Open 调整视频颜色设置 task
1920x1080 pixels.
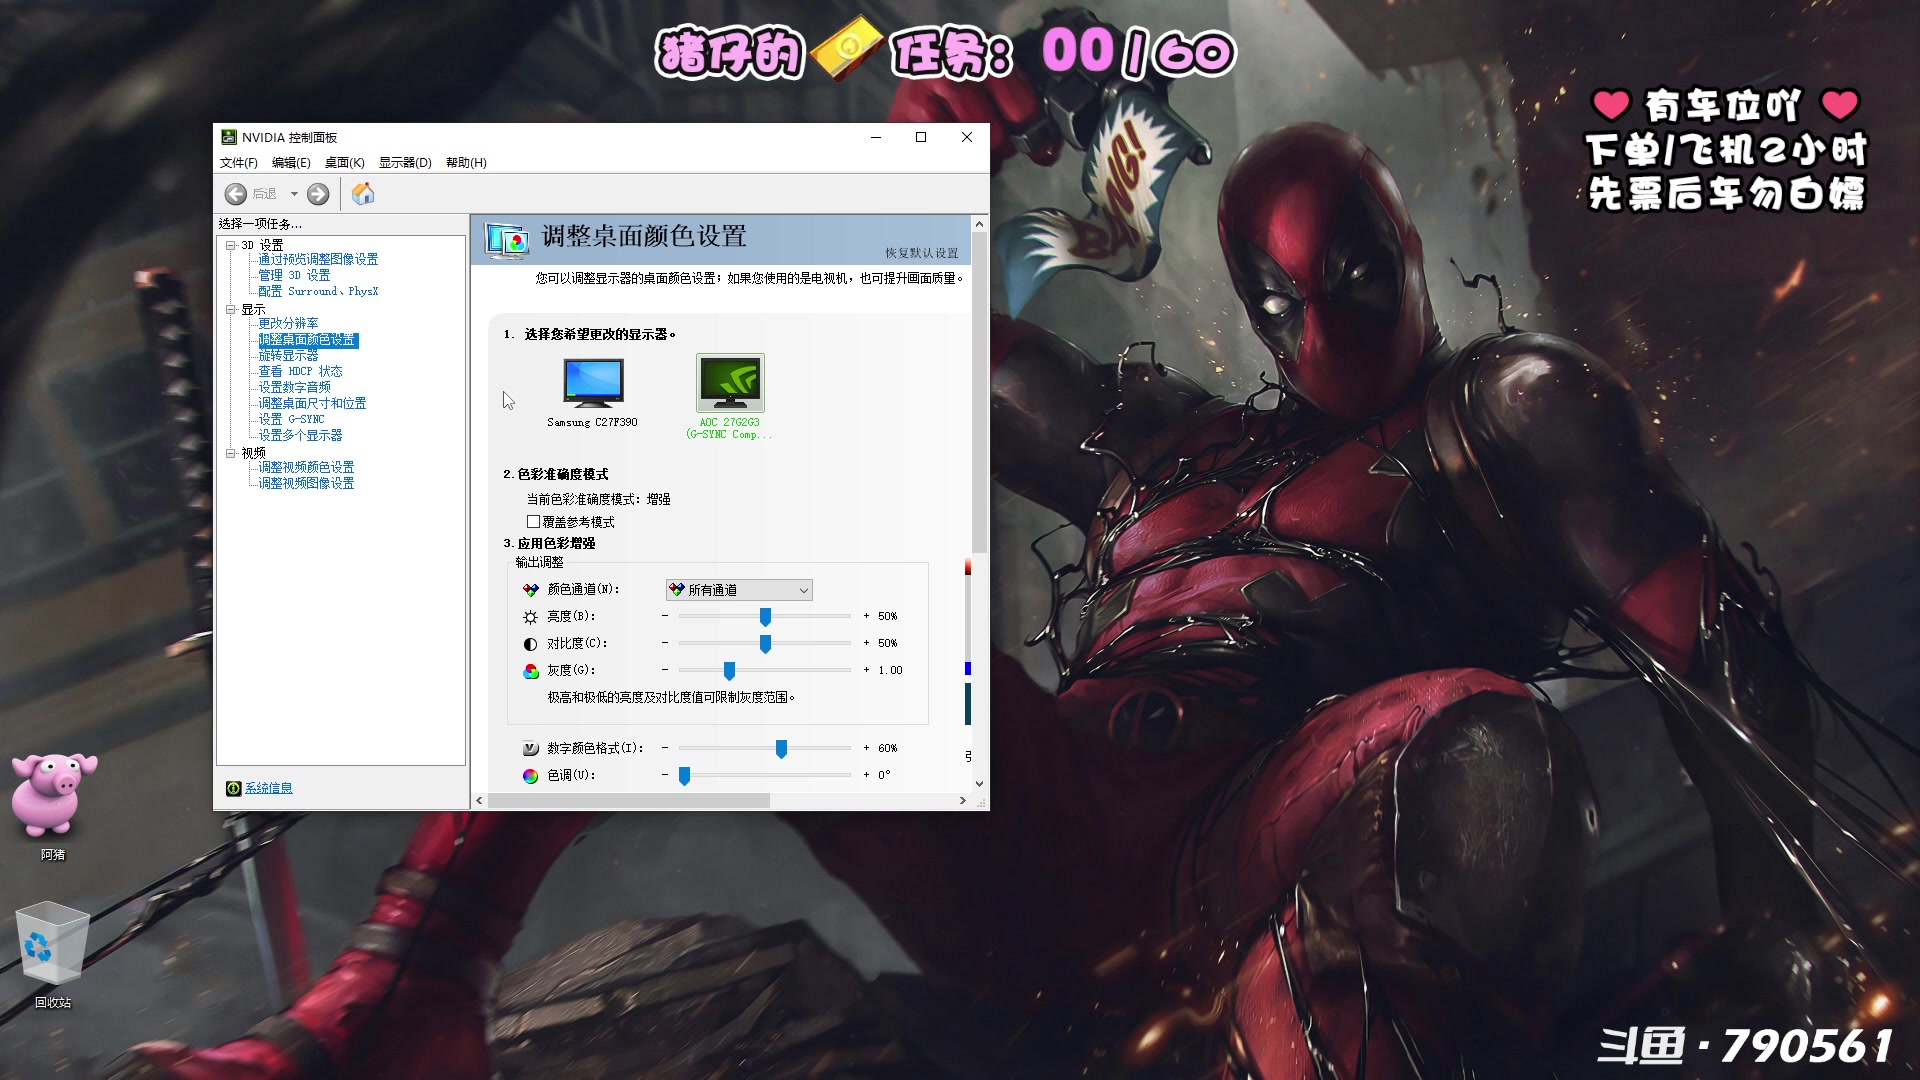(x=306, y=467)
